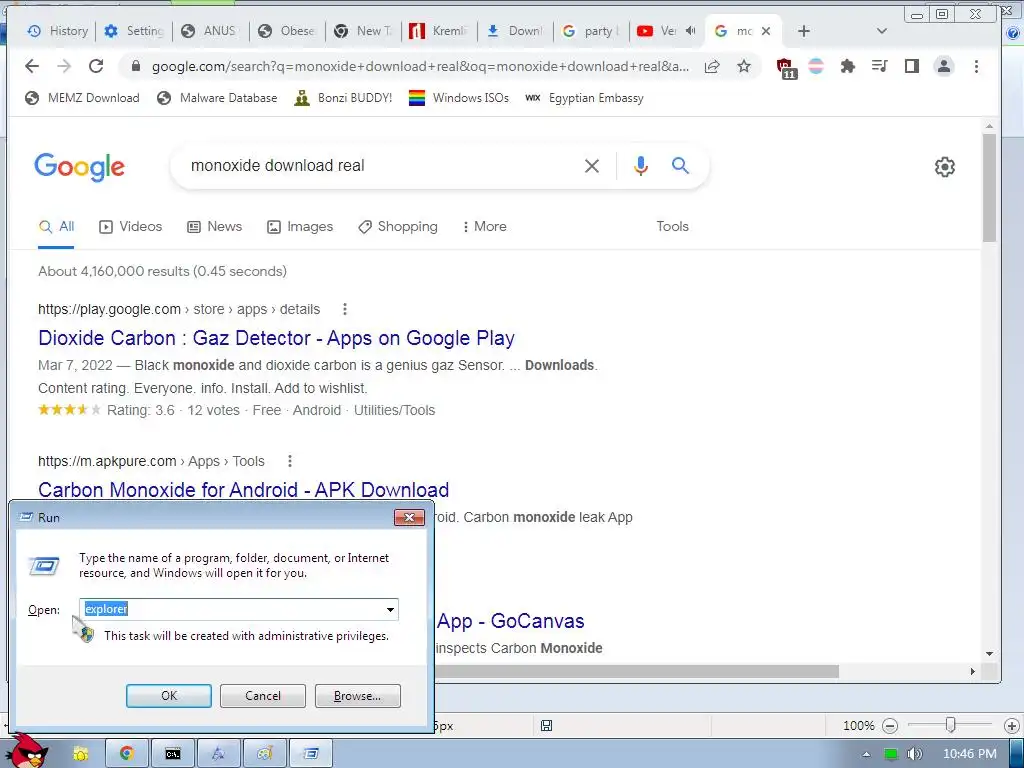Open options for the play.google.com result
Viewport: 1024px width, 768px height.
tap(345, 309)
